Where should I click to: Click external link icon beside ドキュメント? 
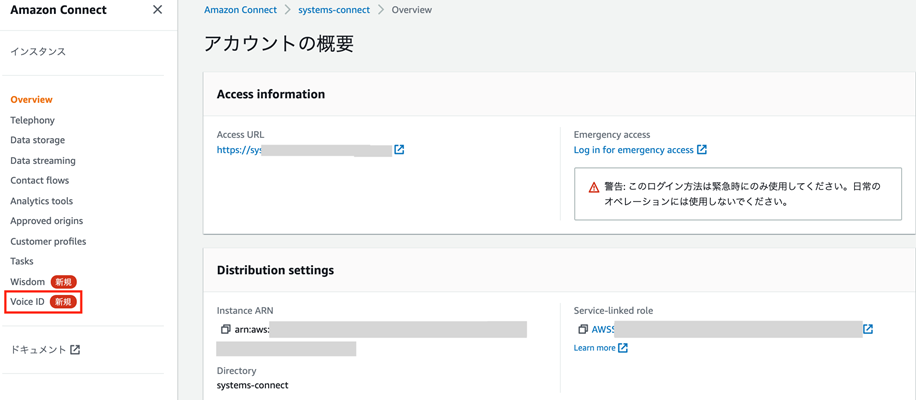(75, 350)
